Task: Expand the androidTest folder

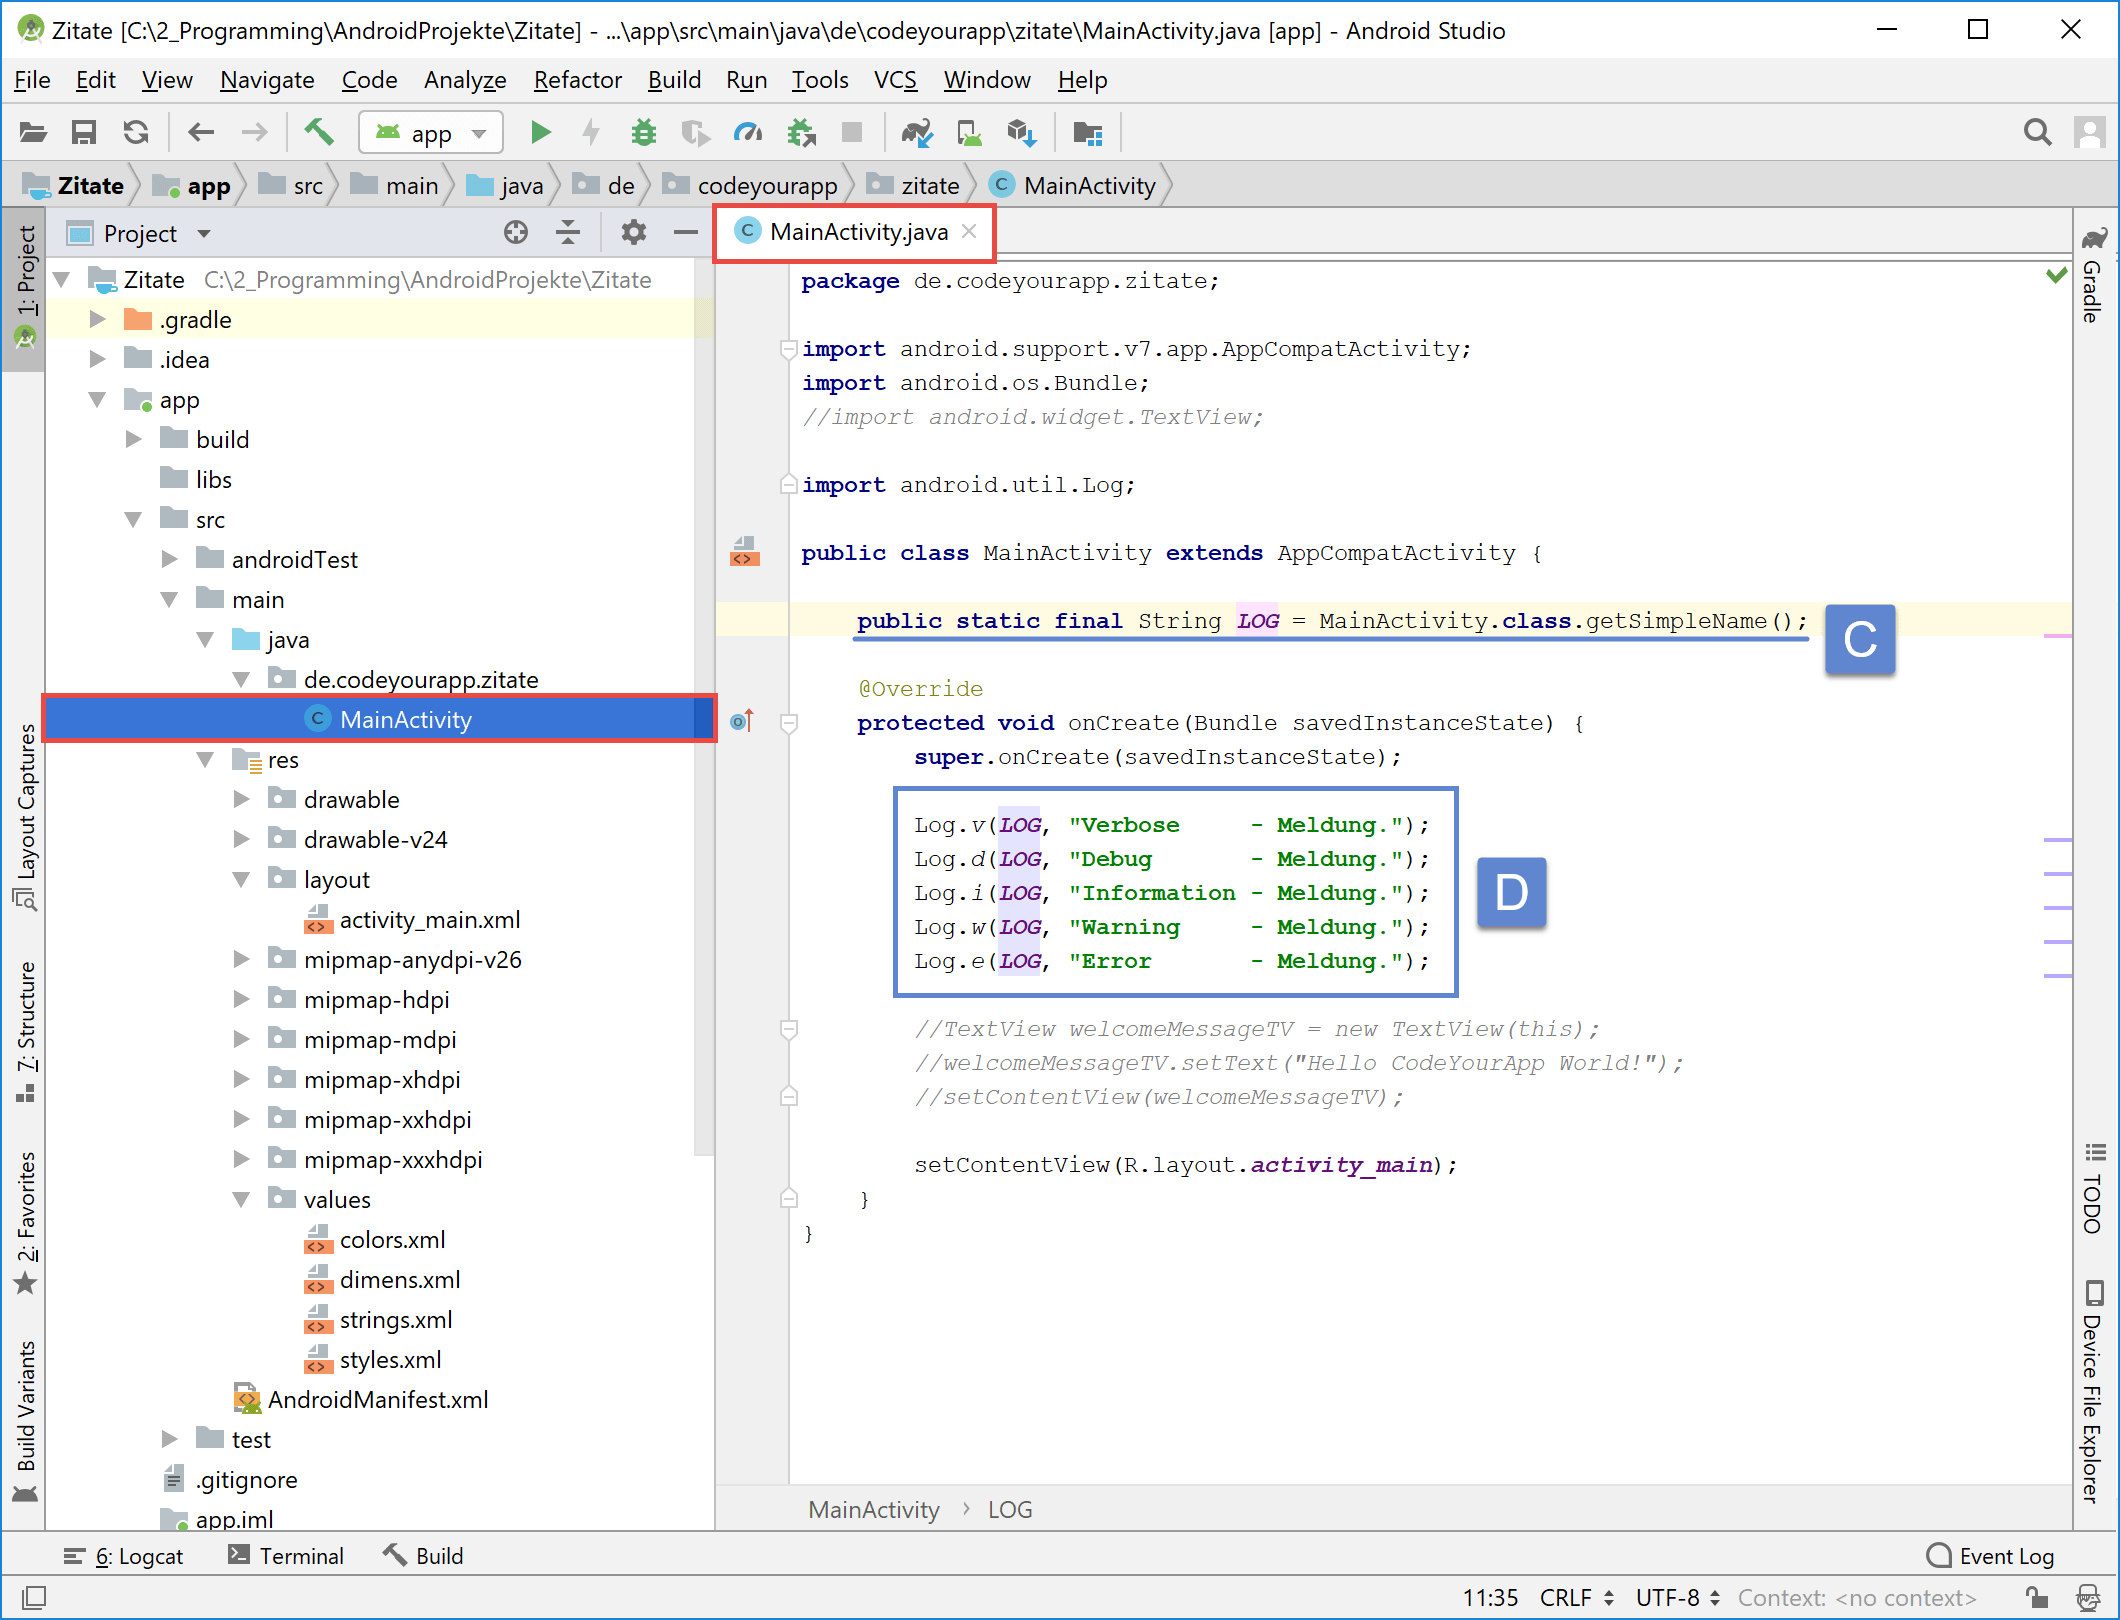Action: pos(169,559)
